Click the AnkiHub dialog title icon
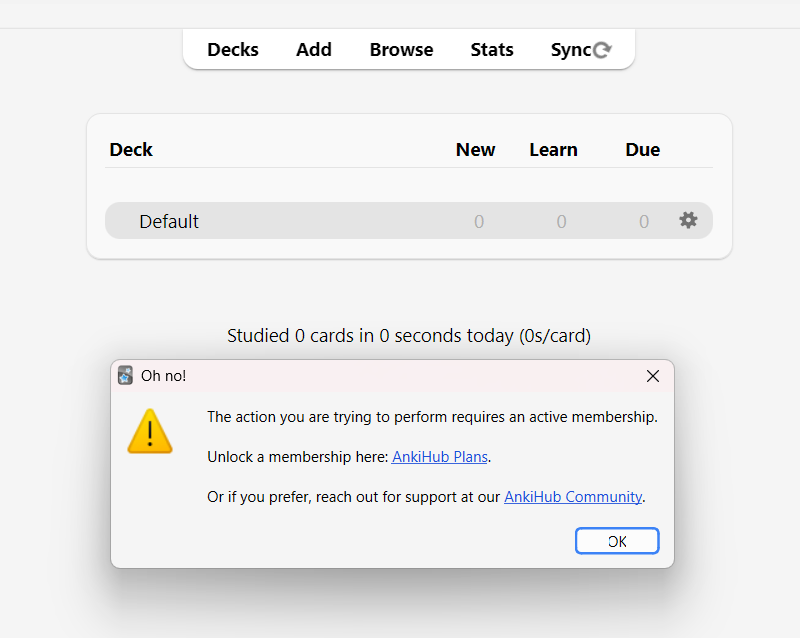Viewport: 800px width, 638px height. coord(126,375)
